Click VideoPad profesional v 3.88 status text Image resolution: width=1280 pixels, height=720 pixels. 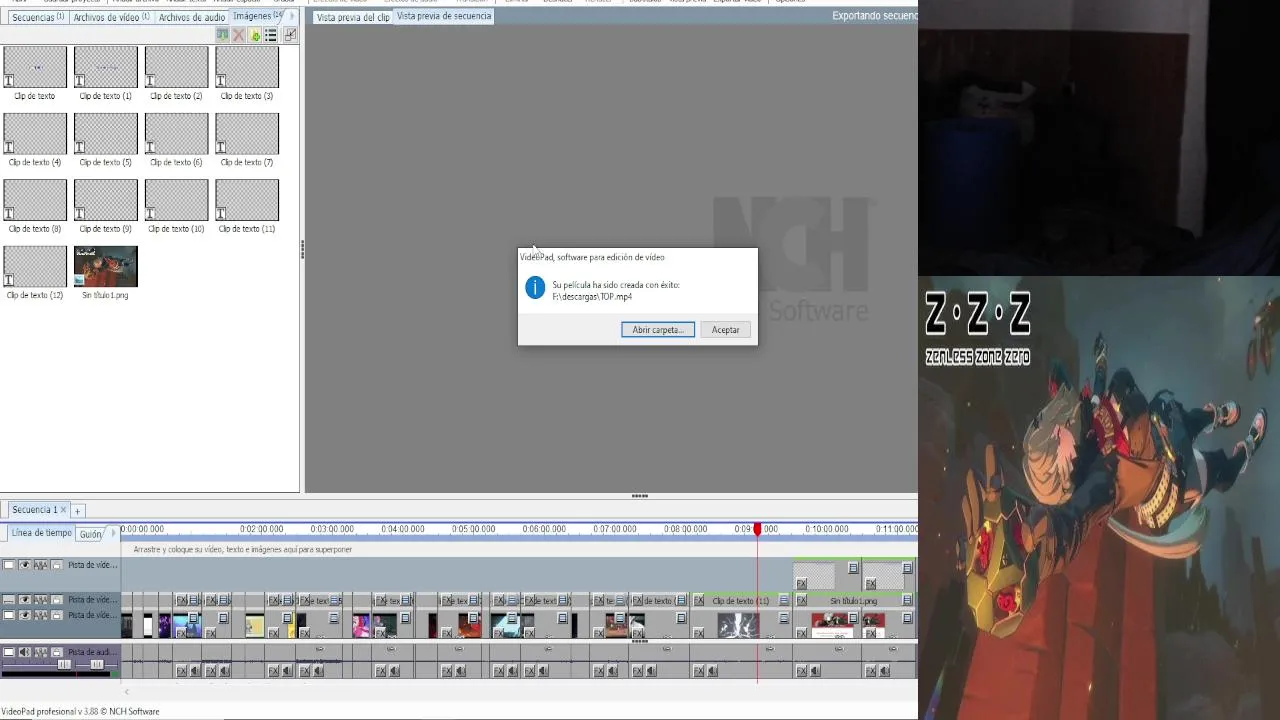pos(80,712)
